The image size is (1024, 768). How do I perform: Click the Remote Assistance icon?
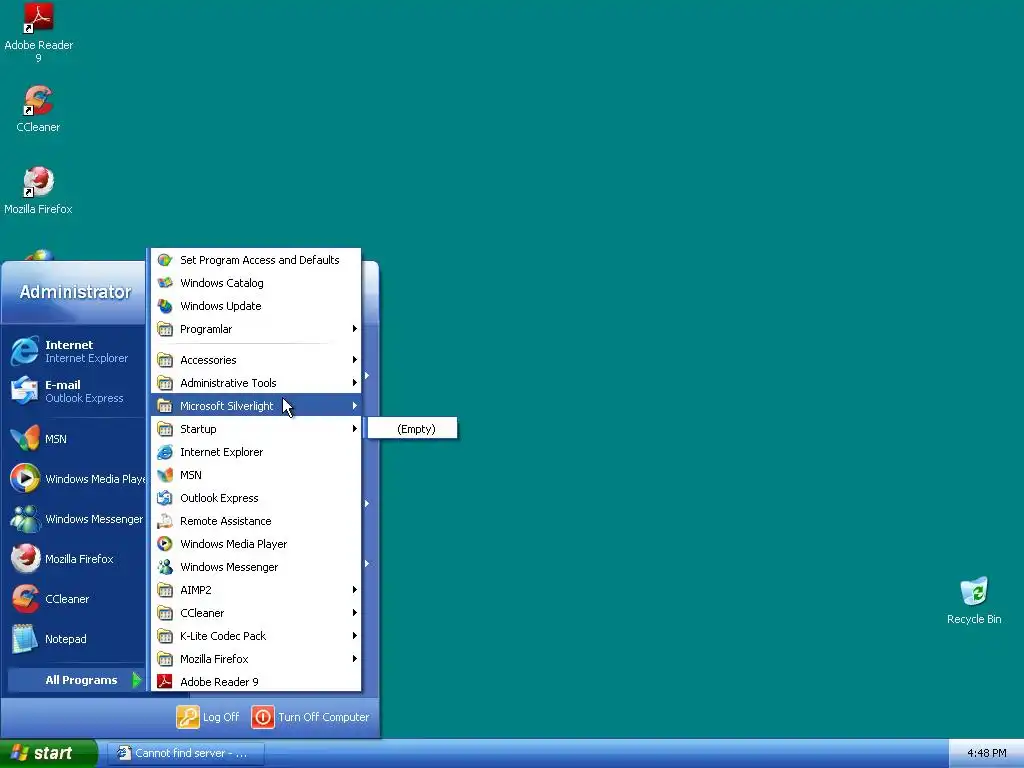(x=165, y=520)
